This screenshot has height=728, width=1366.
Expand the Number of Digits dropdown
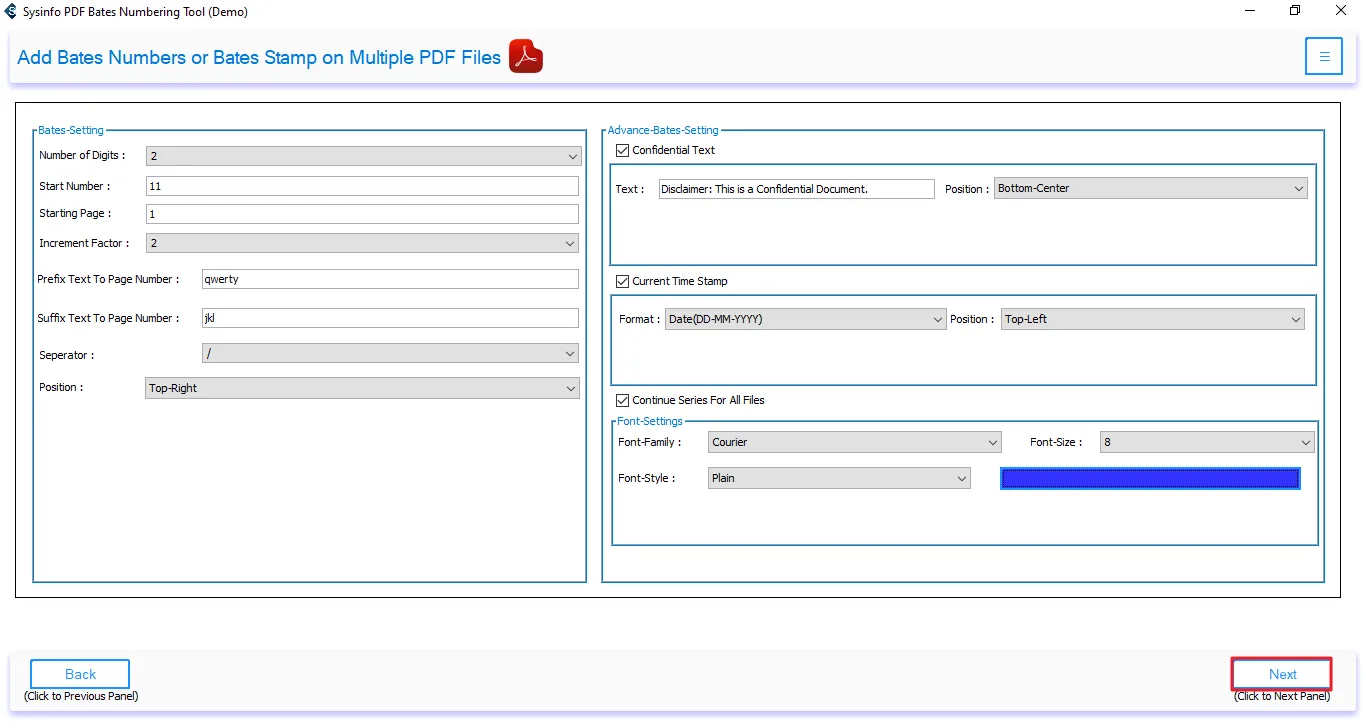tap(363, 156)
